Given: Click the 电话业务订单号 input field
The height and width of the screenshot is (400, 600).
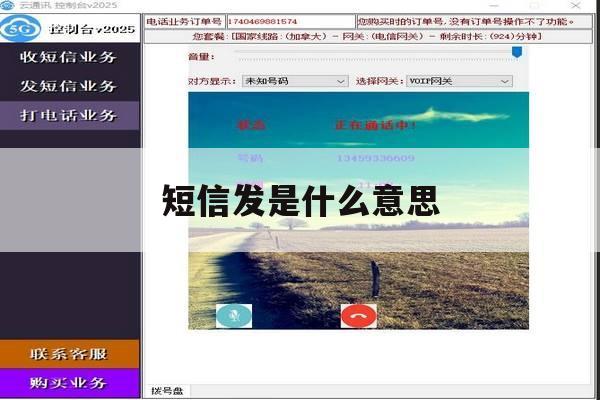Looking at the screenshot, I should click(x=291, y=21).
